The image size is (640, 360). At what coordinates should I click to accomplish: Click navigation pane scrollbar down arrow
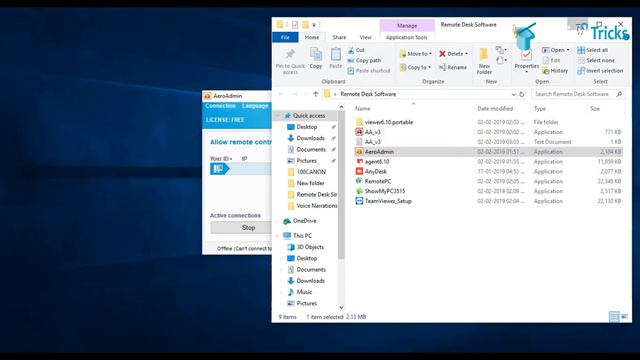pyautogui.click(x=341, y=308)
